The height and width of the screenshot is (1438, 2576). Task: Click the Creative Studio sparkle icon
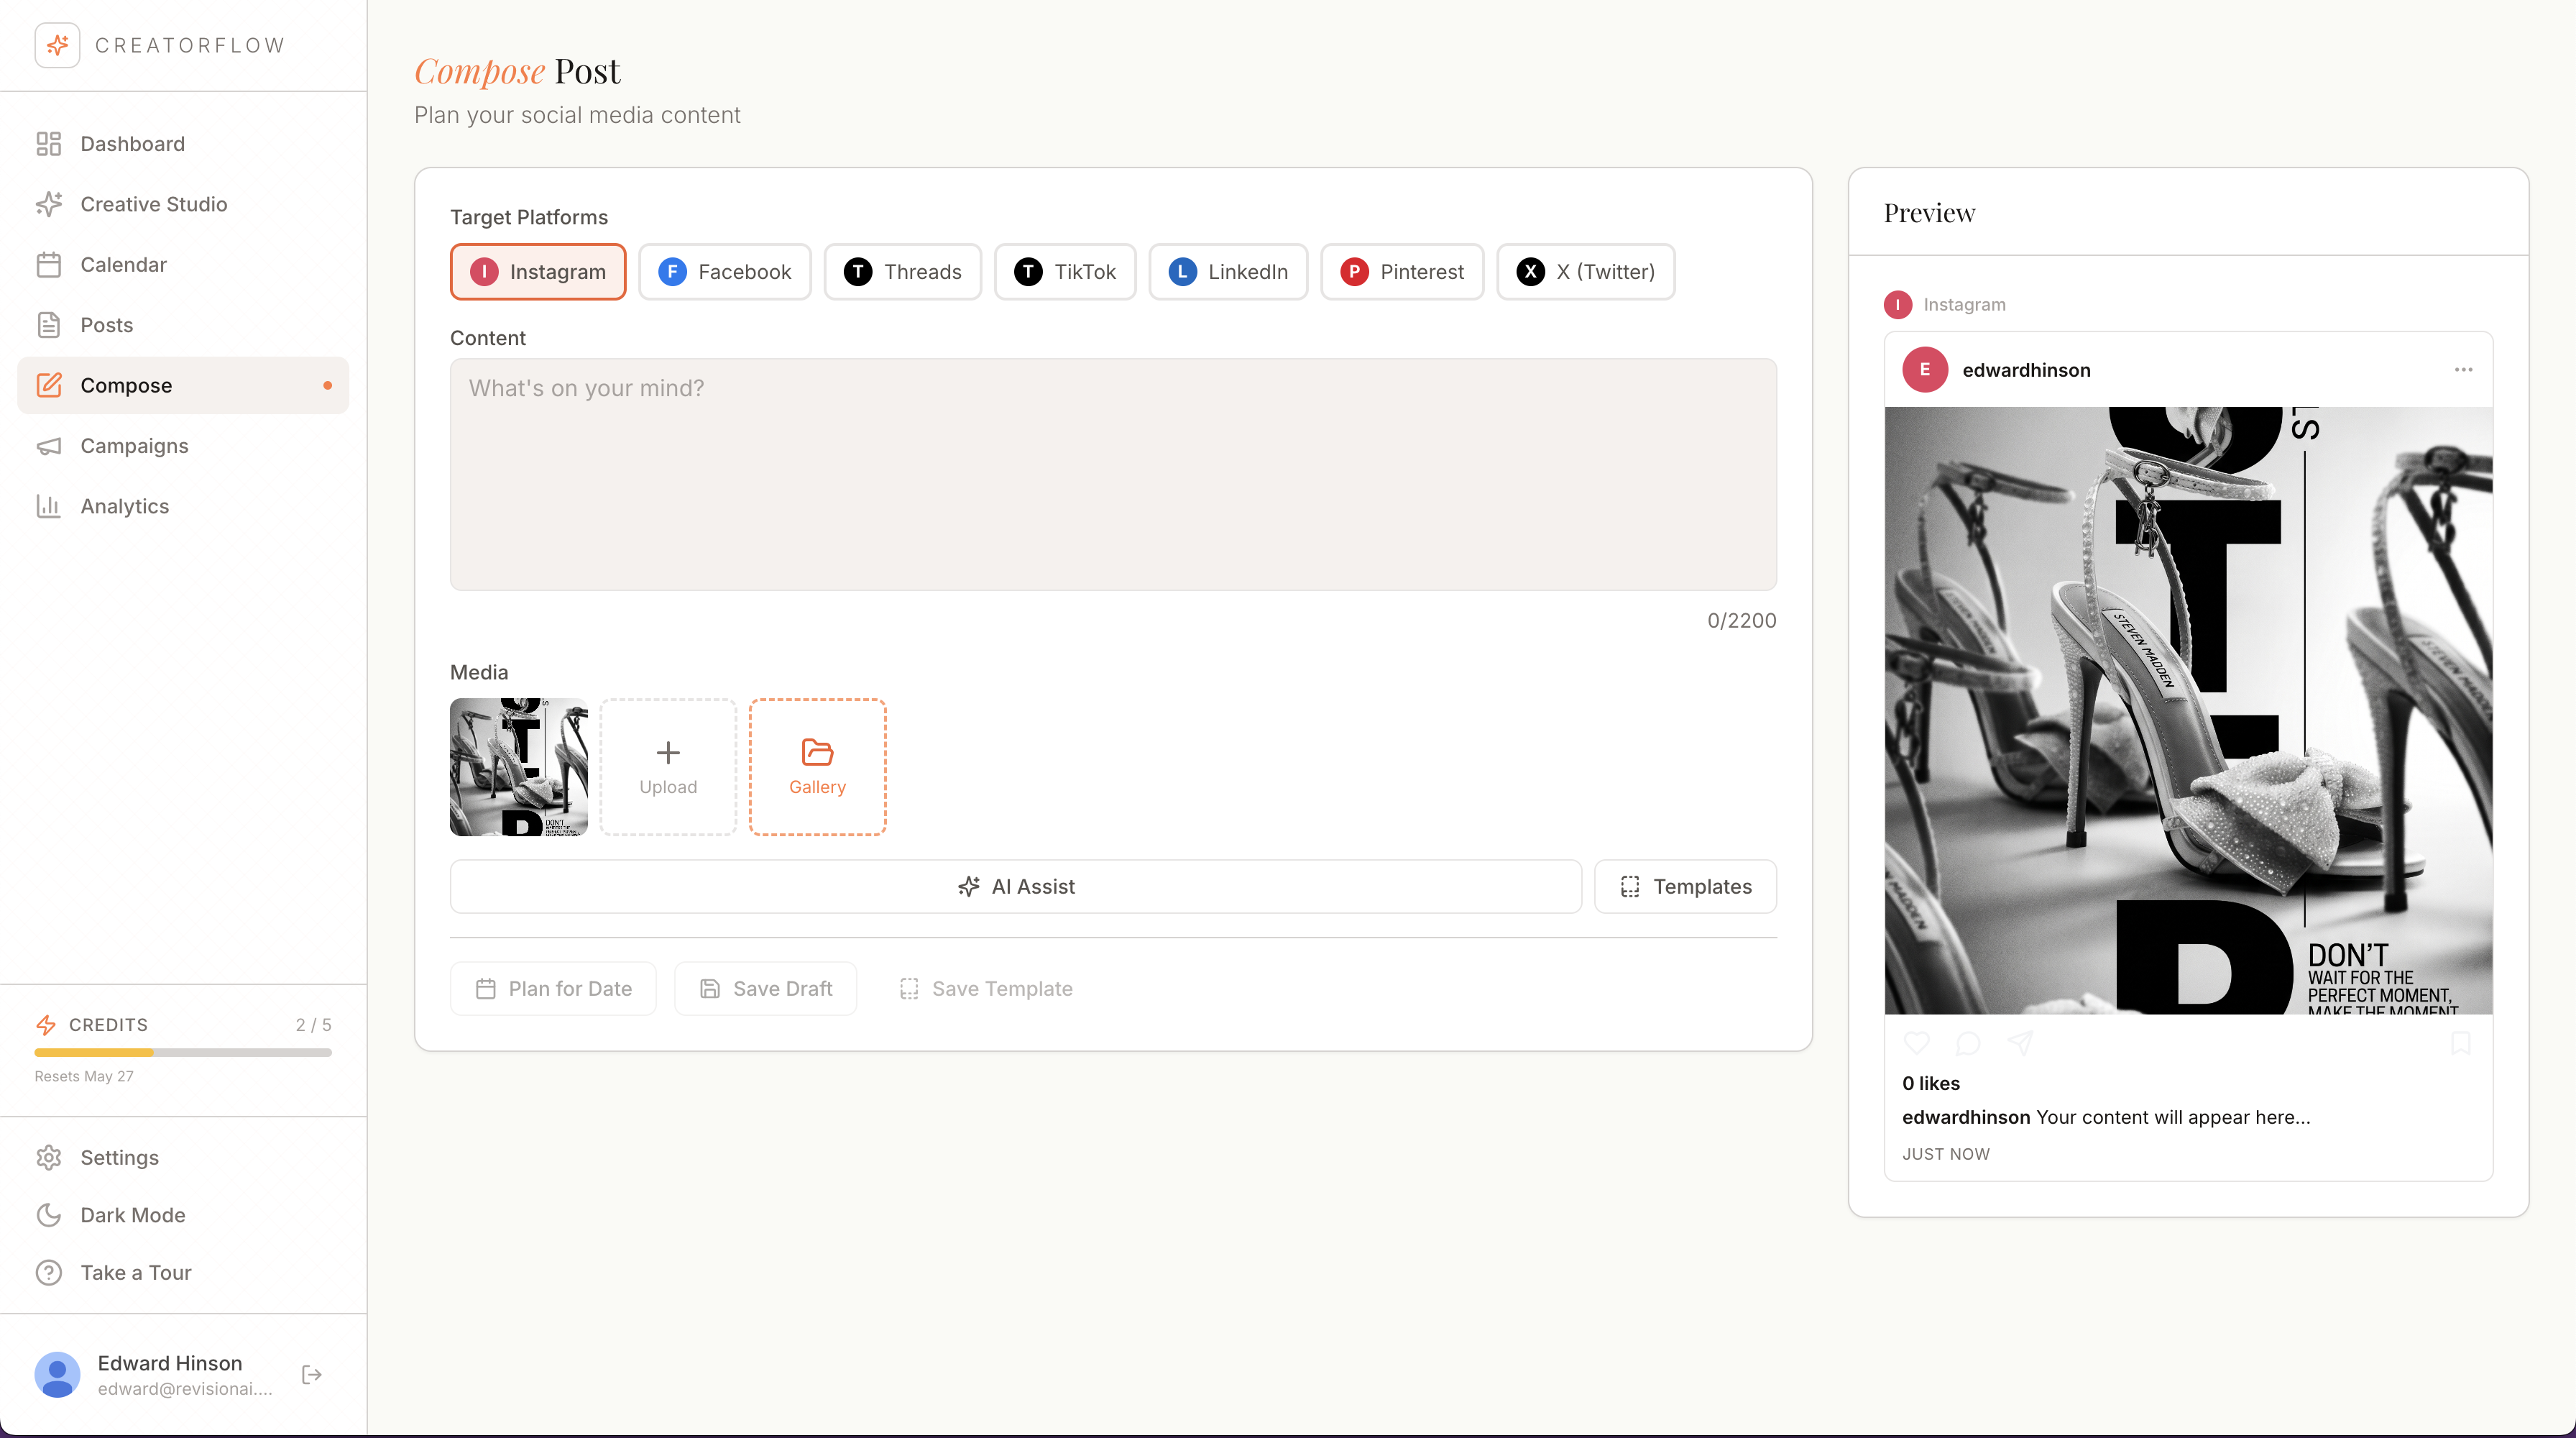[49, 204]
